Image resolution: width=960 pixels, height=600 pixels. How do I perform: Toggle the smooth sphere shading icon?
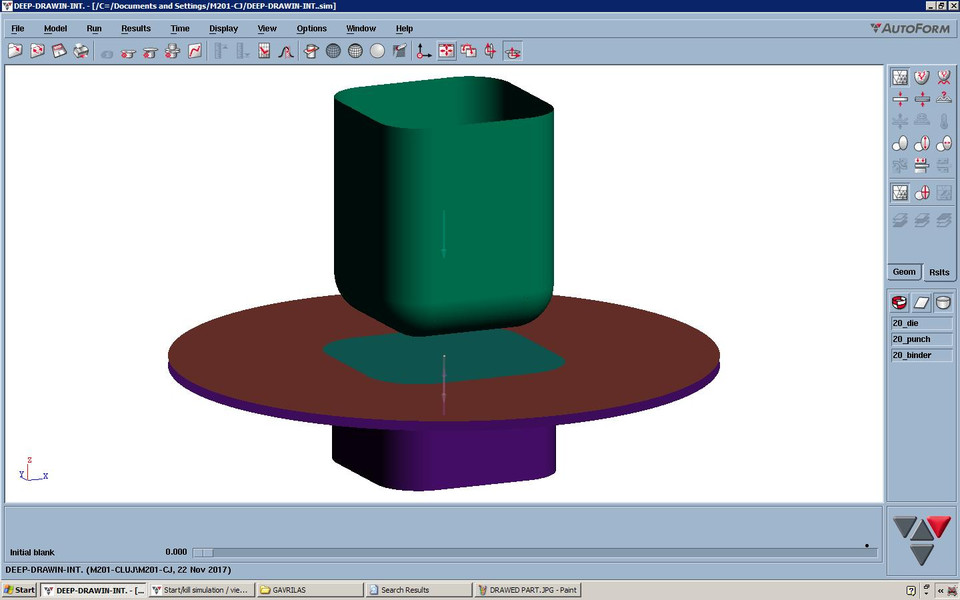point(377,51)
